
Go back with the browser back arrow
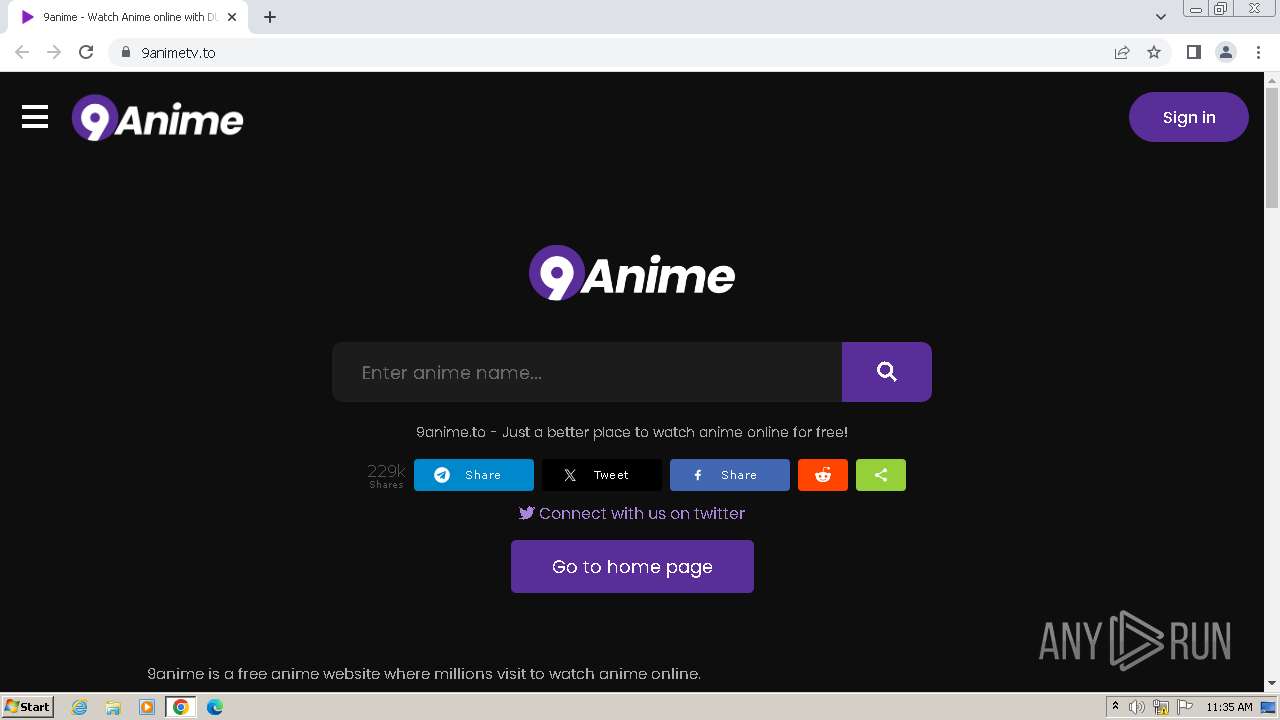click(x=22, y=52)
